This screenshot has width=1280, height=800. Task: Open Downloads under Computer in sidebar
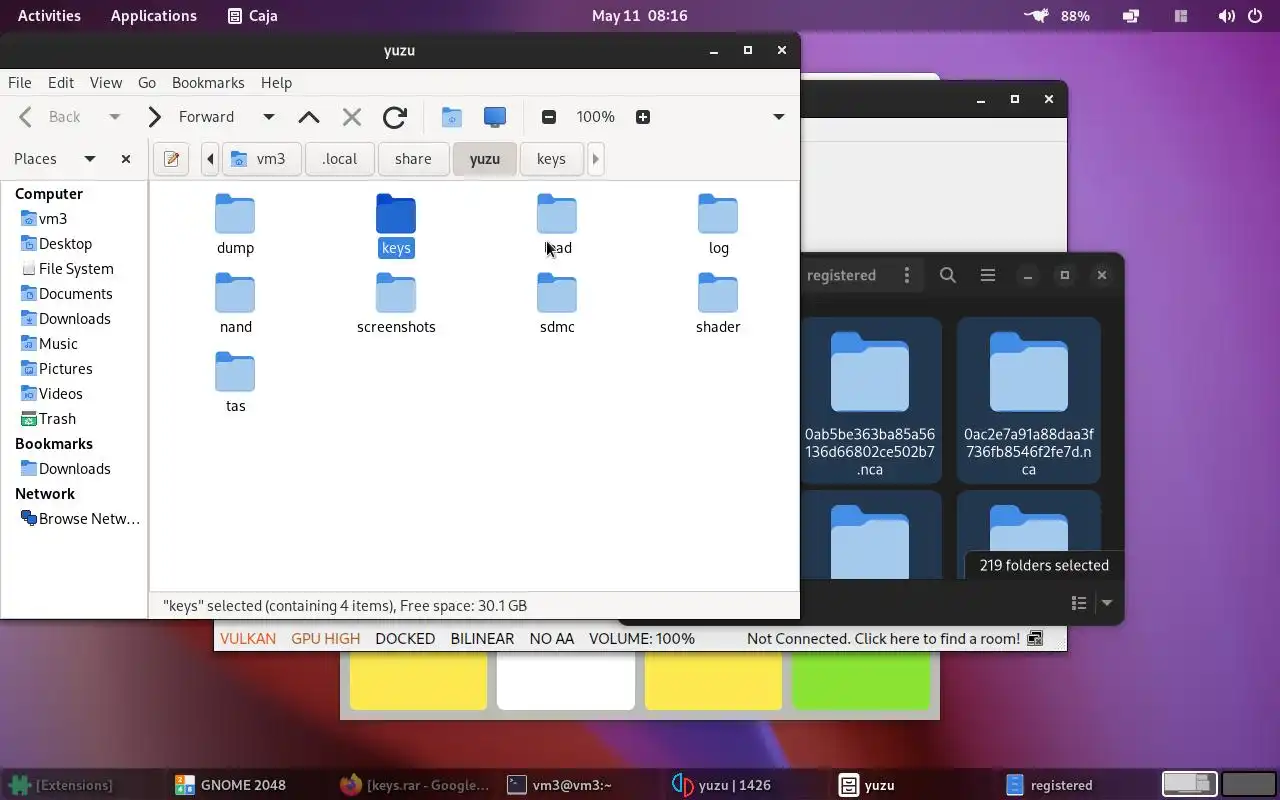[74, 319]
